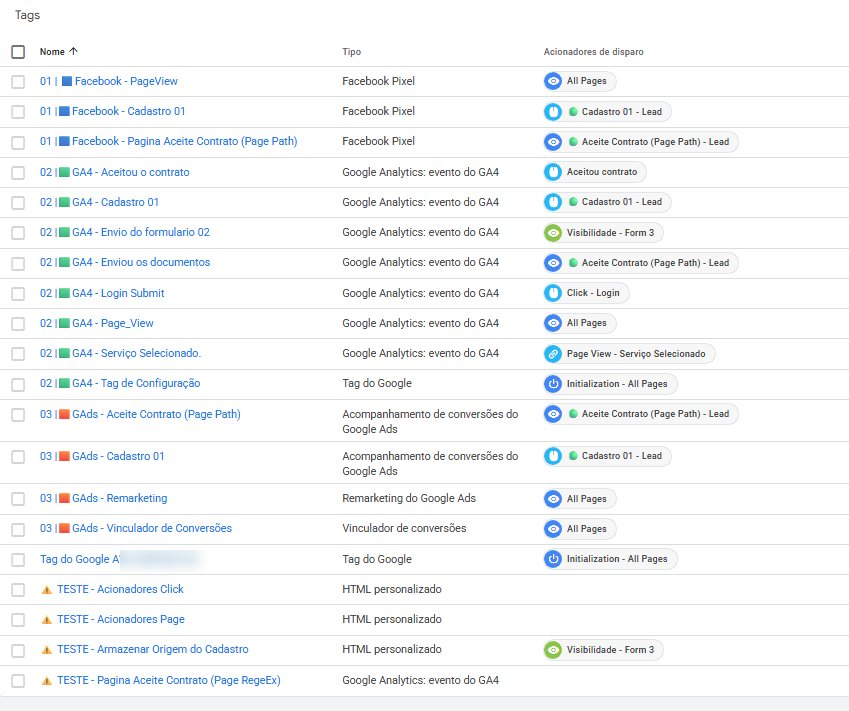Open the TESTE - Armazenar Origem do Cadastro tag

coord(153,649)
